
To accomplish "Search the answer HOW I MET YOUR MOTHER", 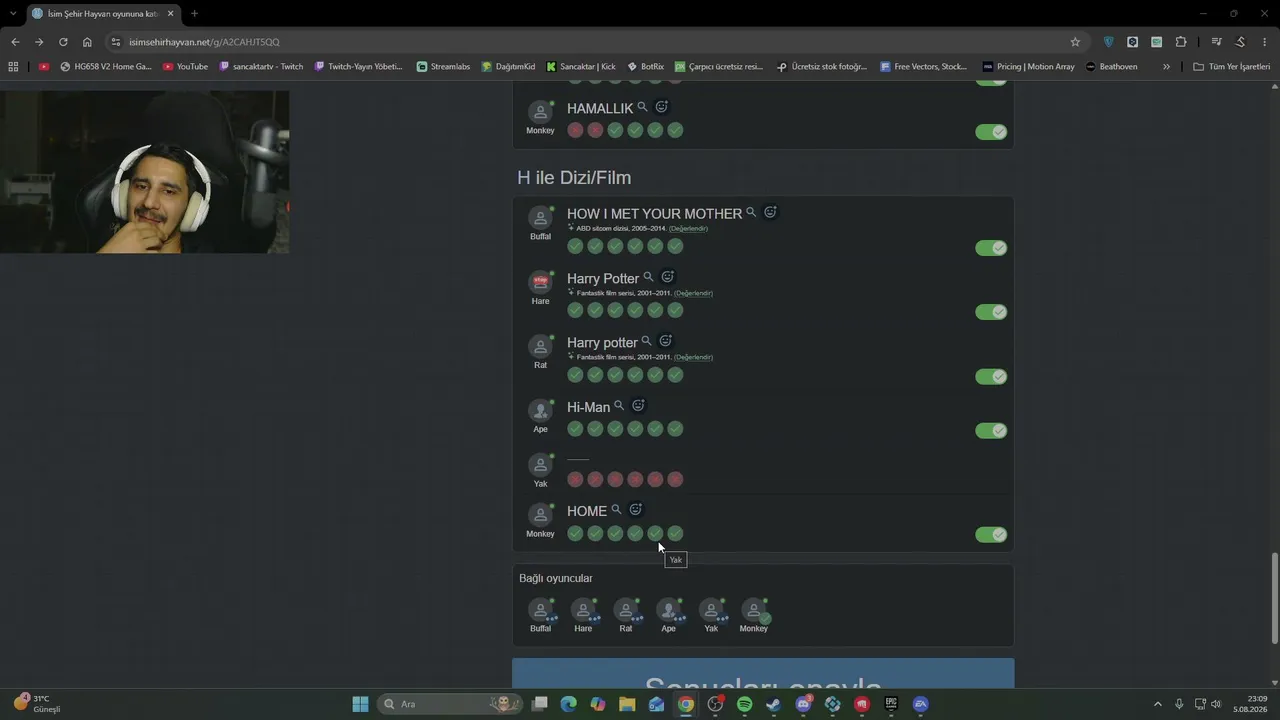I will (x=751, y=213).
